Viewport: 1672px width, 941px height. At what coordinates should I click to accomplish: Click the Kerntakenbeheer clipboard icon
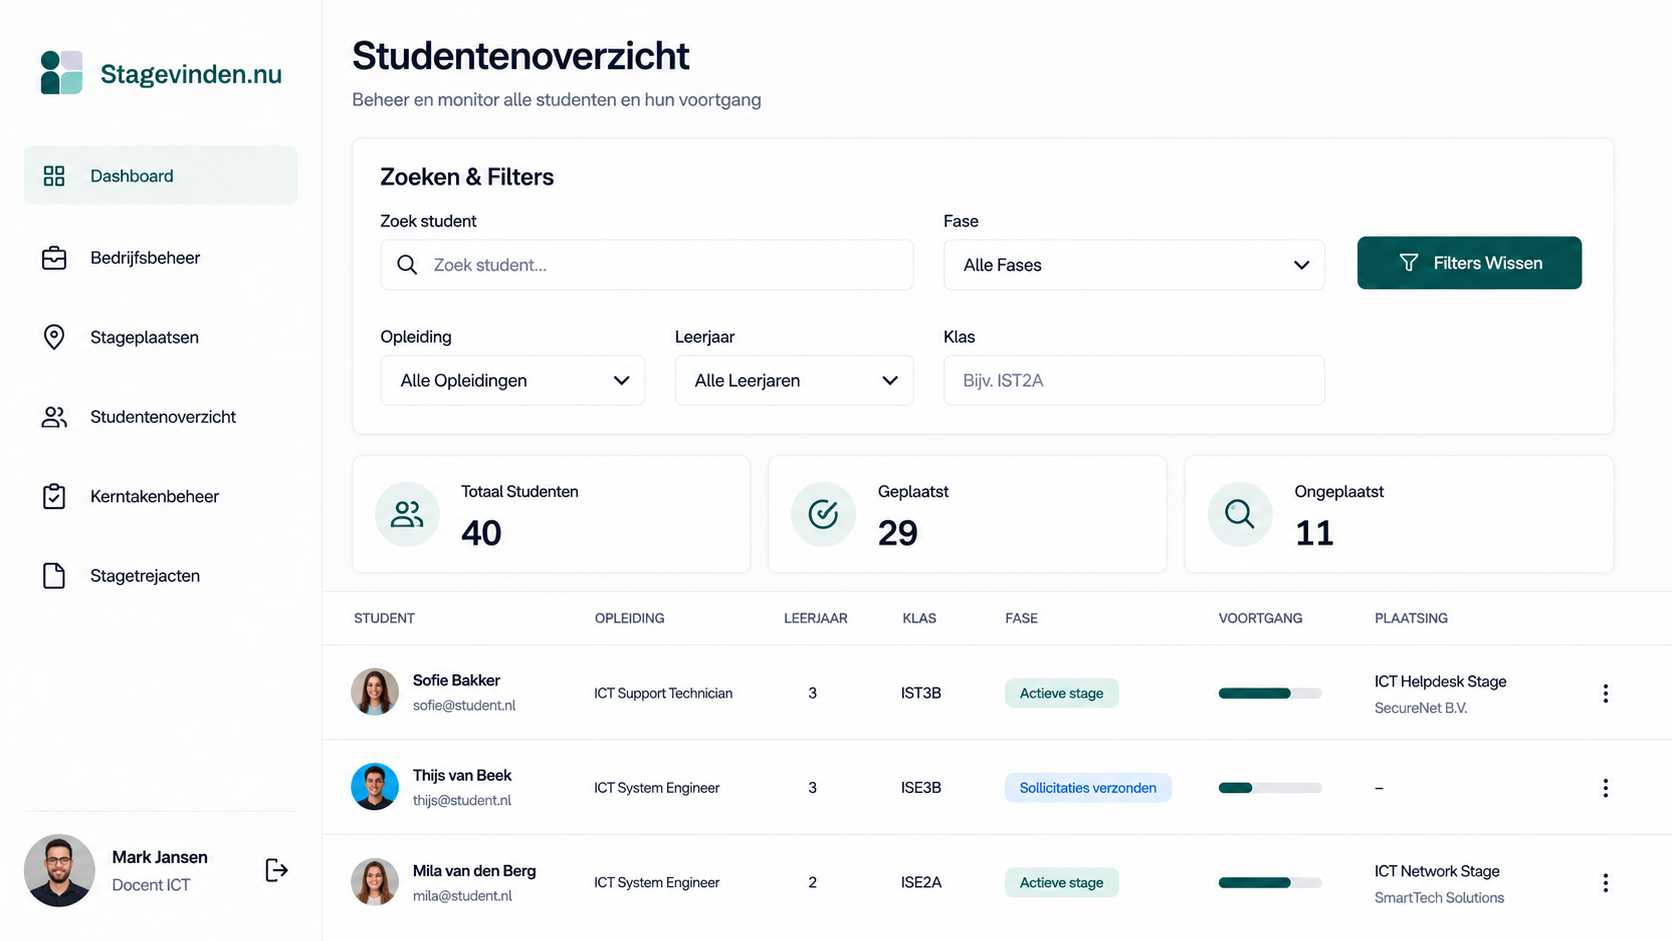[x=54, y=496]
